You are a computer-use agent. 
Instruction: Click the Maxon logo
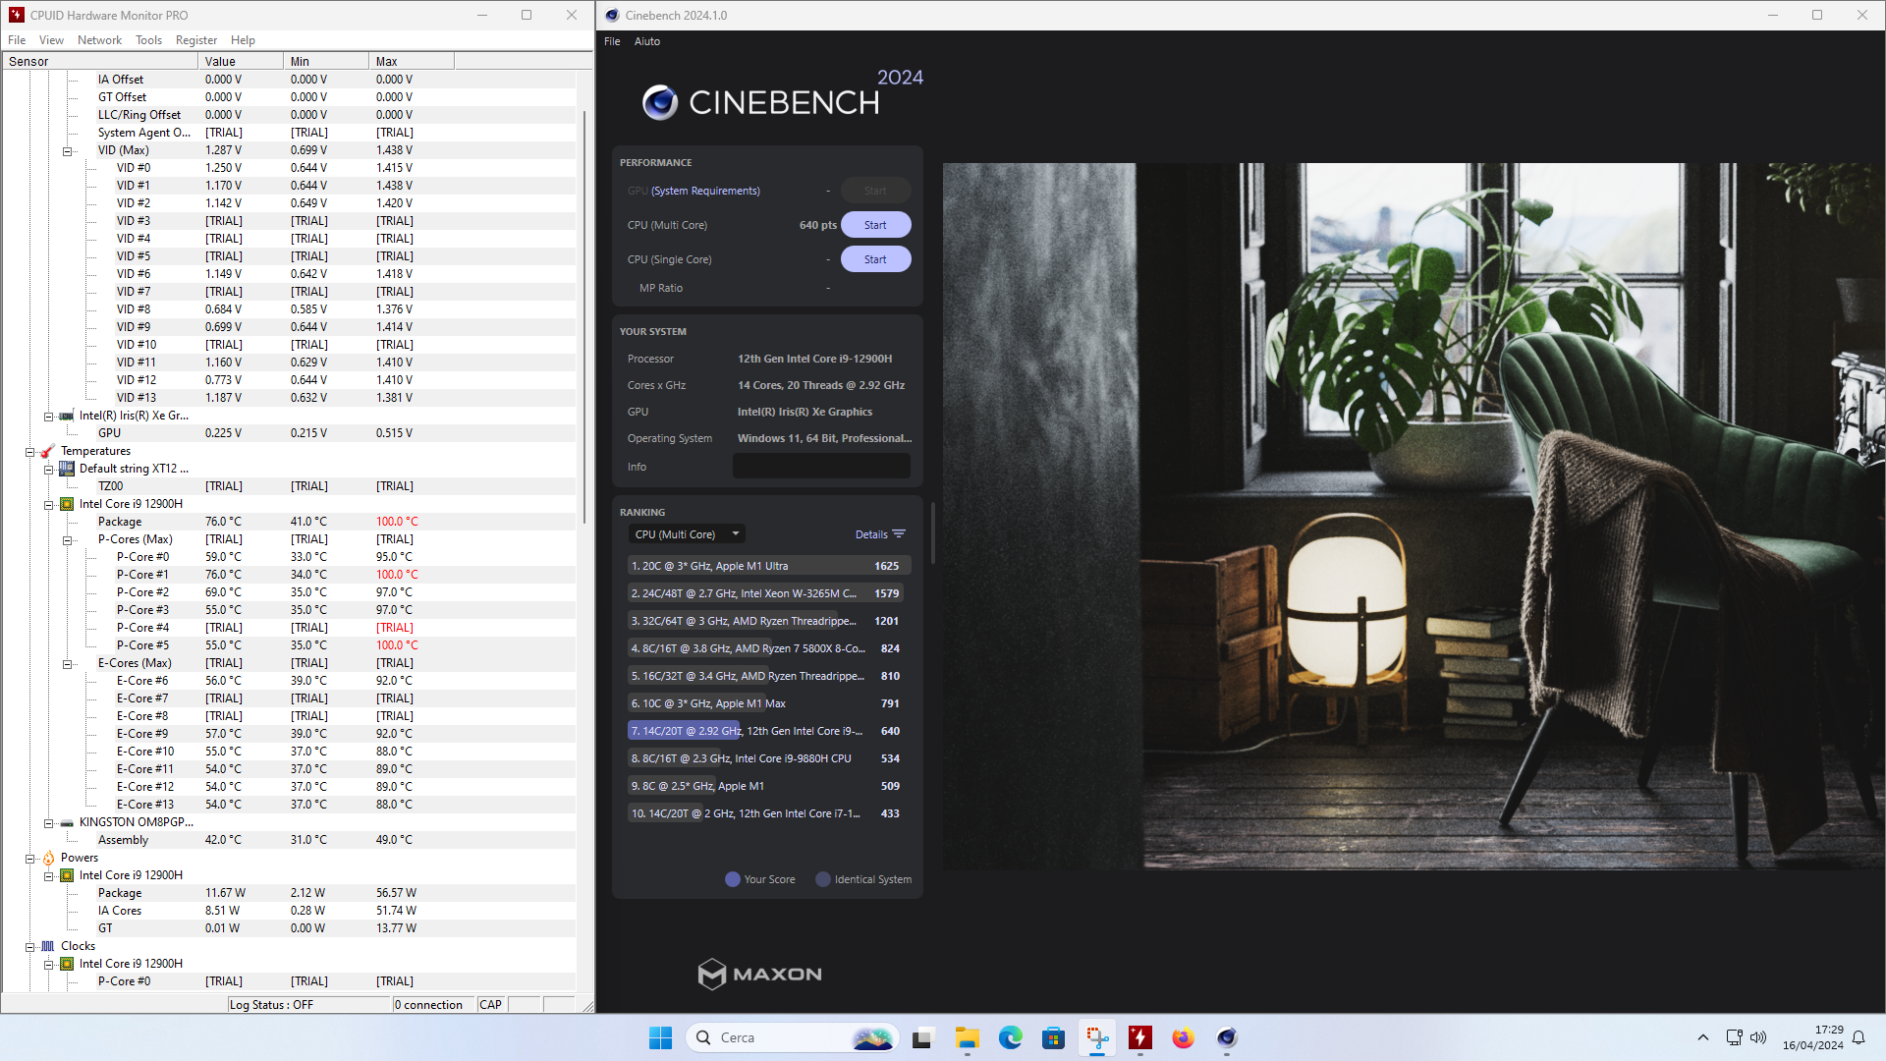tap(760, 974)
